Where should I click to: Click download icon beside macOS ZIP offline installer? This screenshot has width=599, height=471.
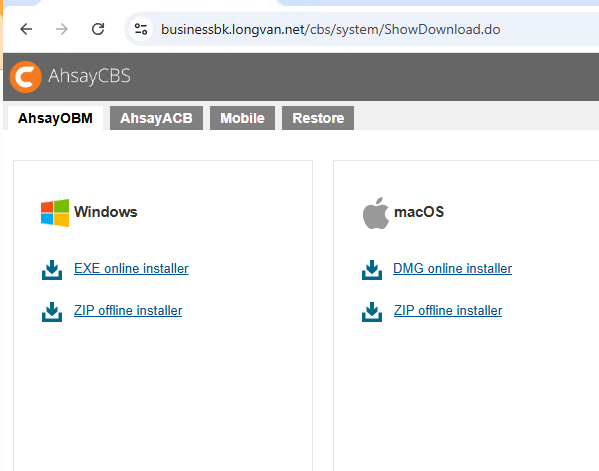click(372, 312)
